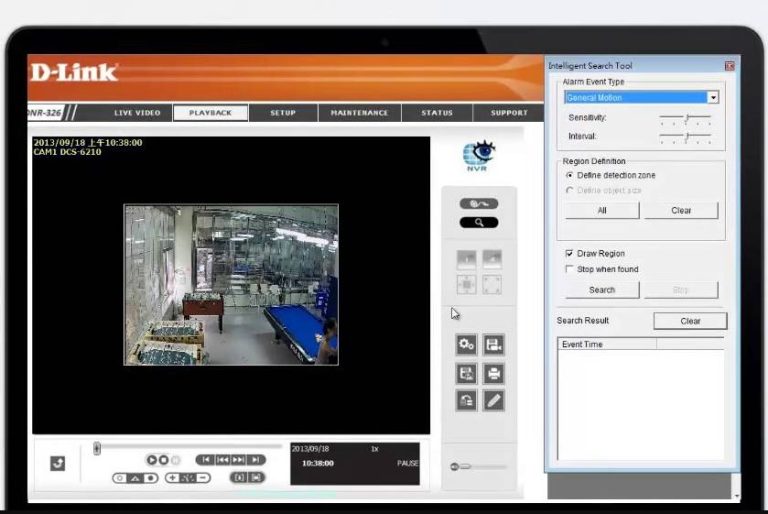Click the Sensitivity slider

coord(685,118)
